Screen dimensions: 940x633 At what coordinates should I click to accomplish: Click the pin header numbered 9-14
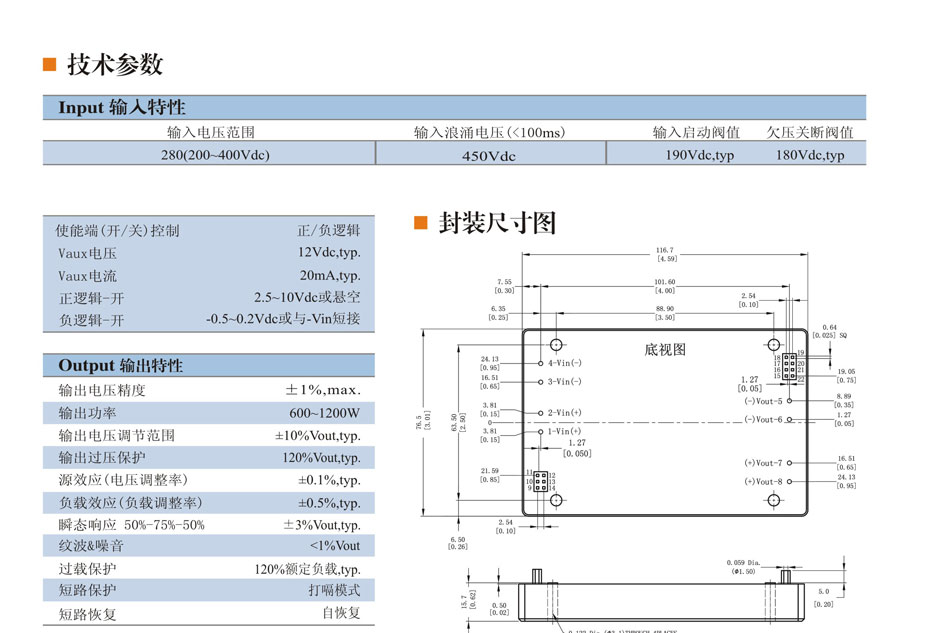[541, 480]
